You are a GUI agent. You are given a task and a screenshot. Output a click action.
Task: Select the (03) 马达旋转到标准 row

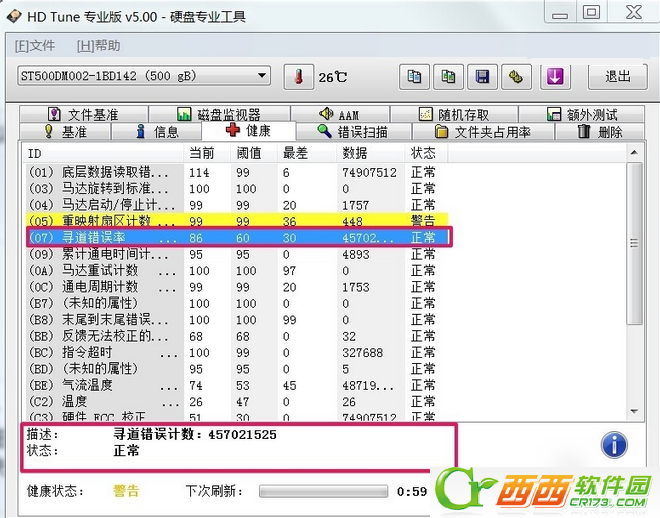click(x=237, y=189)
